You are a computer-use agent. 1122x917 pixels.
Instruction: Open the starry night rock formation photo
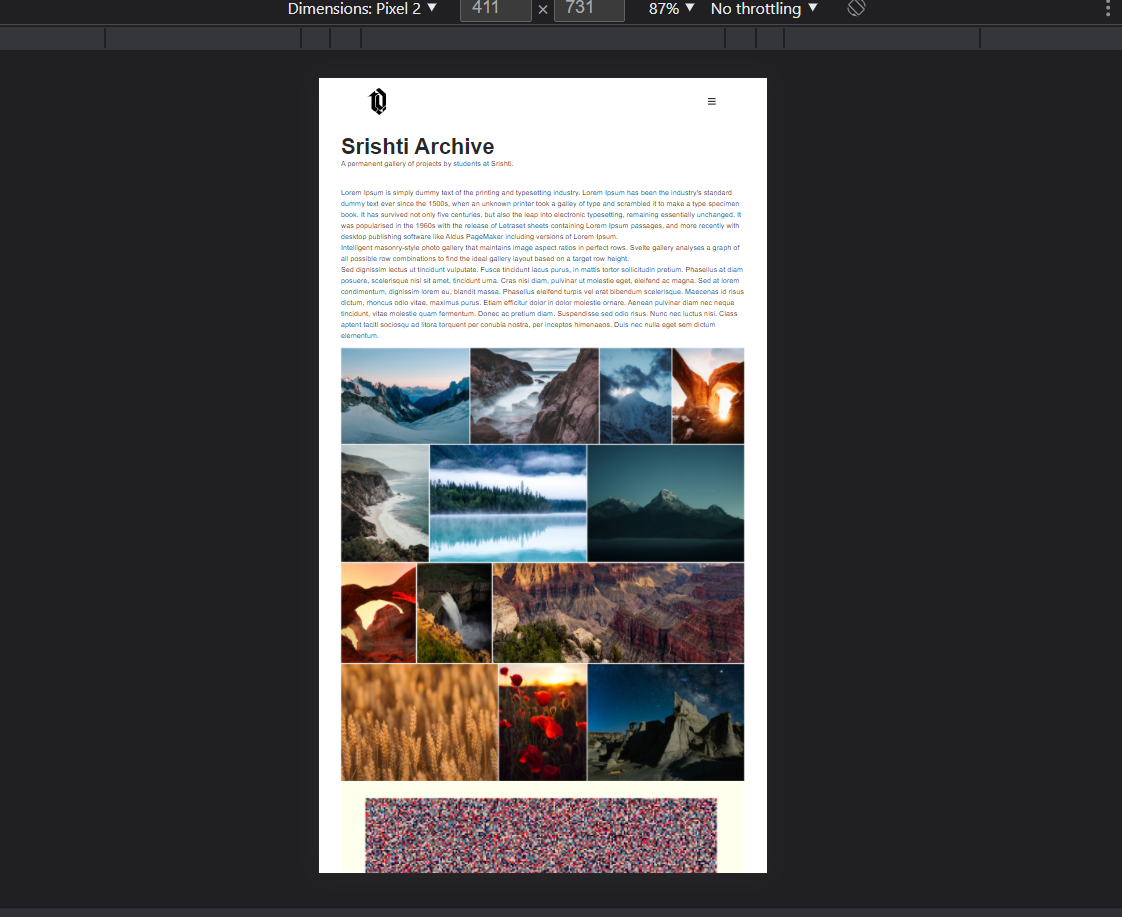pyautogui.click(x=666, y=722)
